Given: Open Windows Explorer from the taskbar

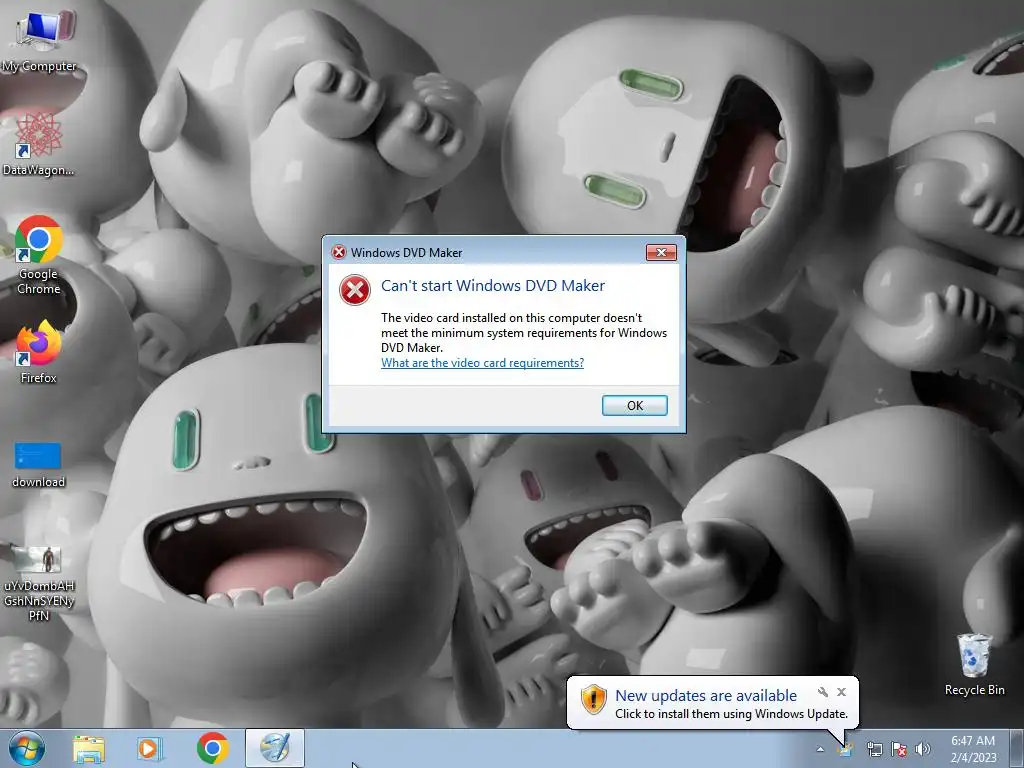Looking at the screenshot, I should (89, 749).
